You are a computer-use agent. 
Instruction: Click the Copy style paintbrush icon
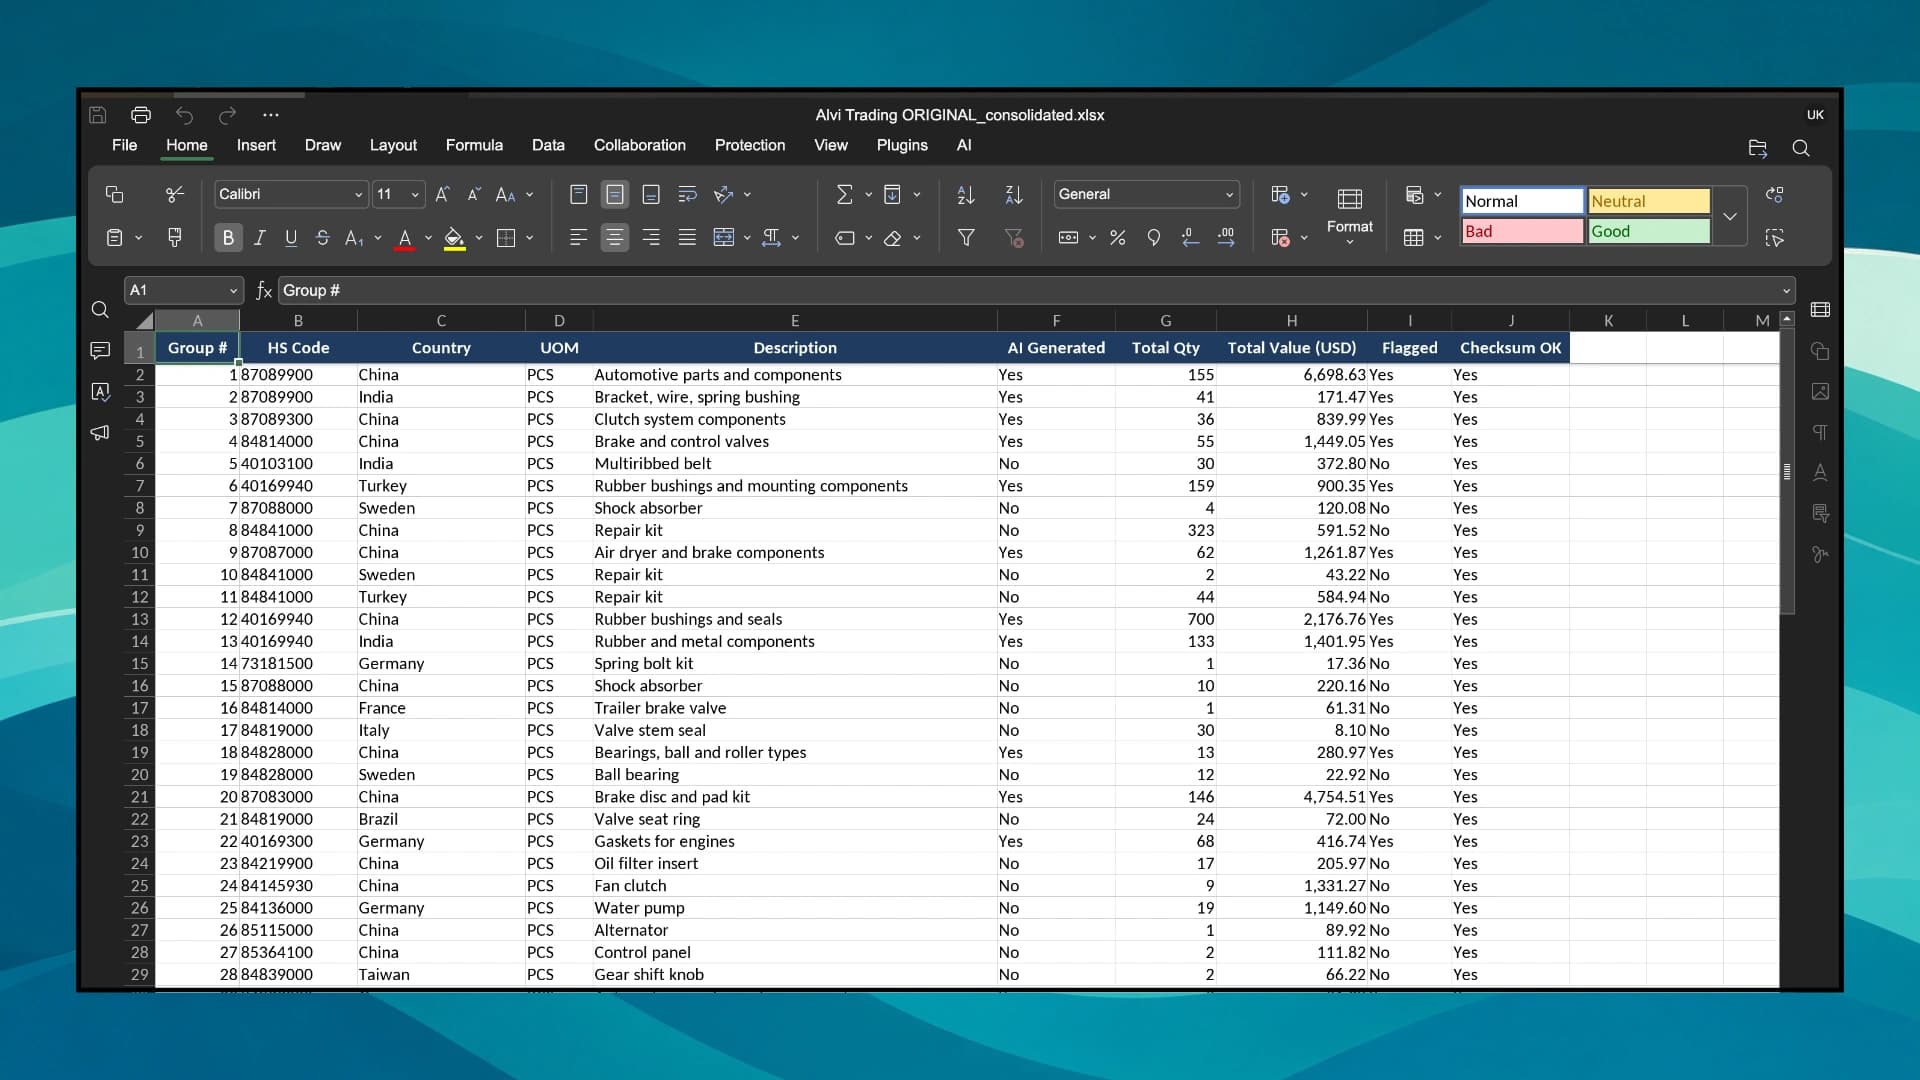pos(175,237)
